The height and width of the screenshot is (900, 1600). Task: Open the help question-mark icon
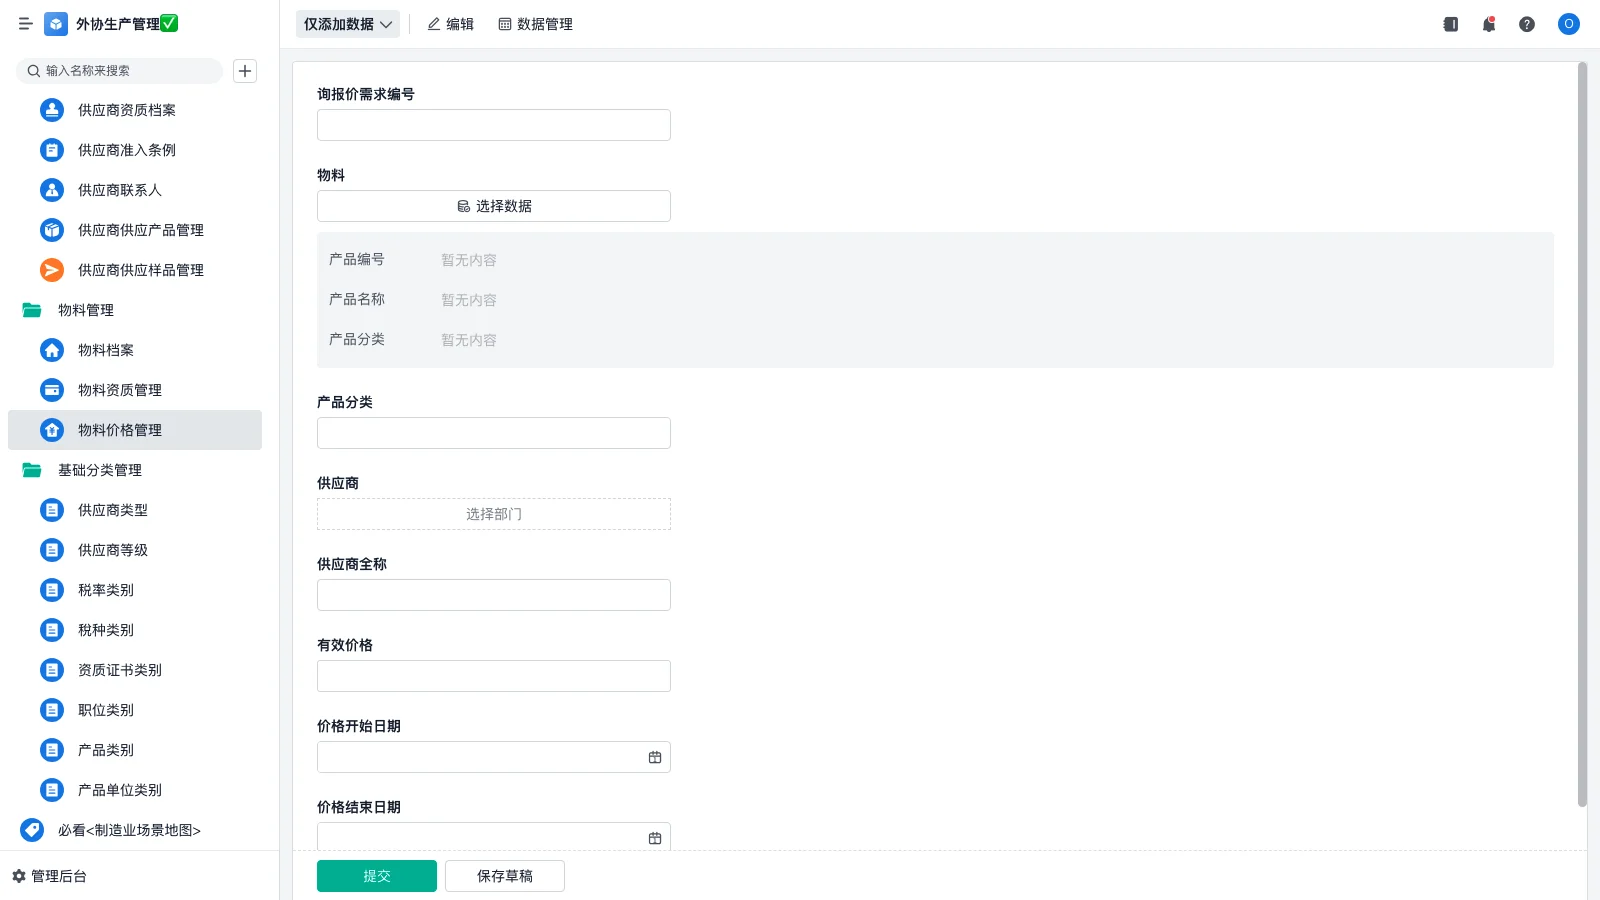point(1527,24)
